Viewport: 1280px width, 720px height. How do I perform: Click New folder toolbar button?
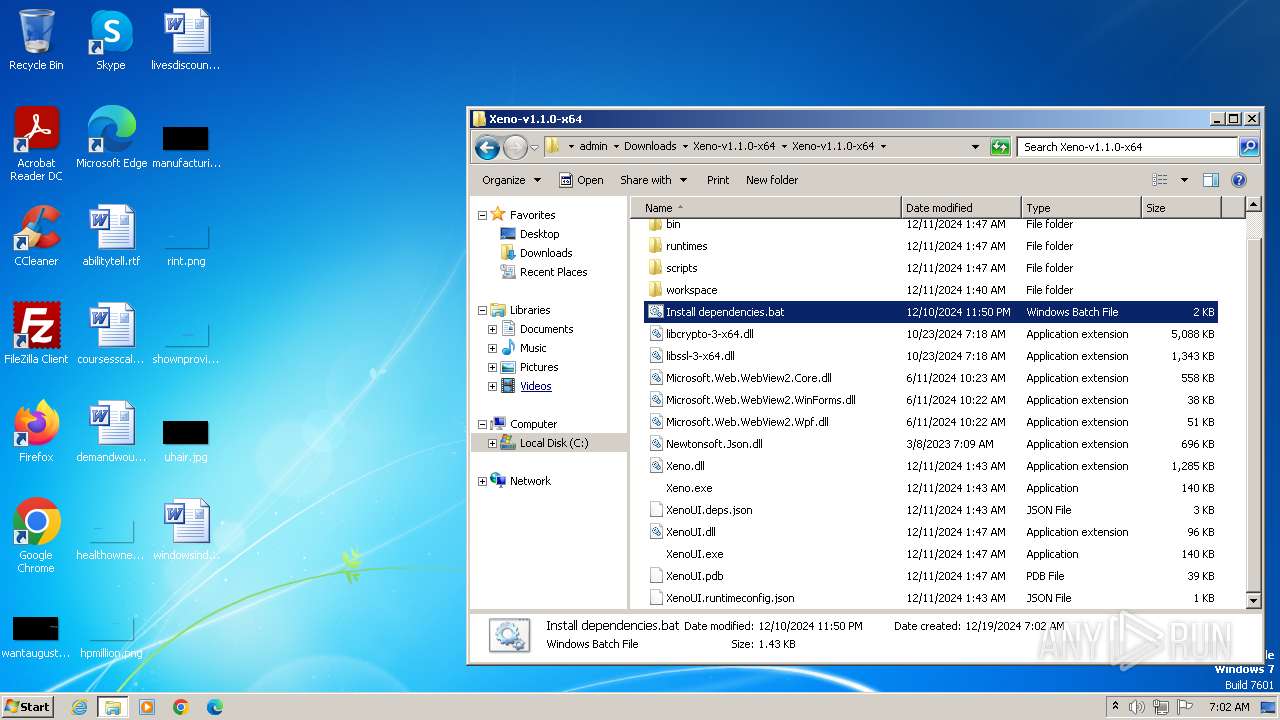point(771,180)
